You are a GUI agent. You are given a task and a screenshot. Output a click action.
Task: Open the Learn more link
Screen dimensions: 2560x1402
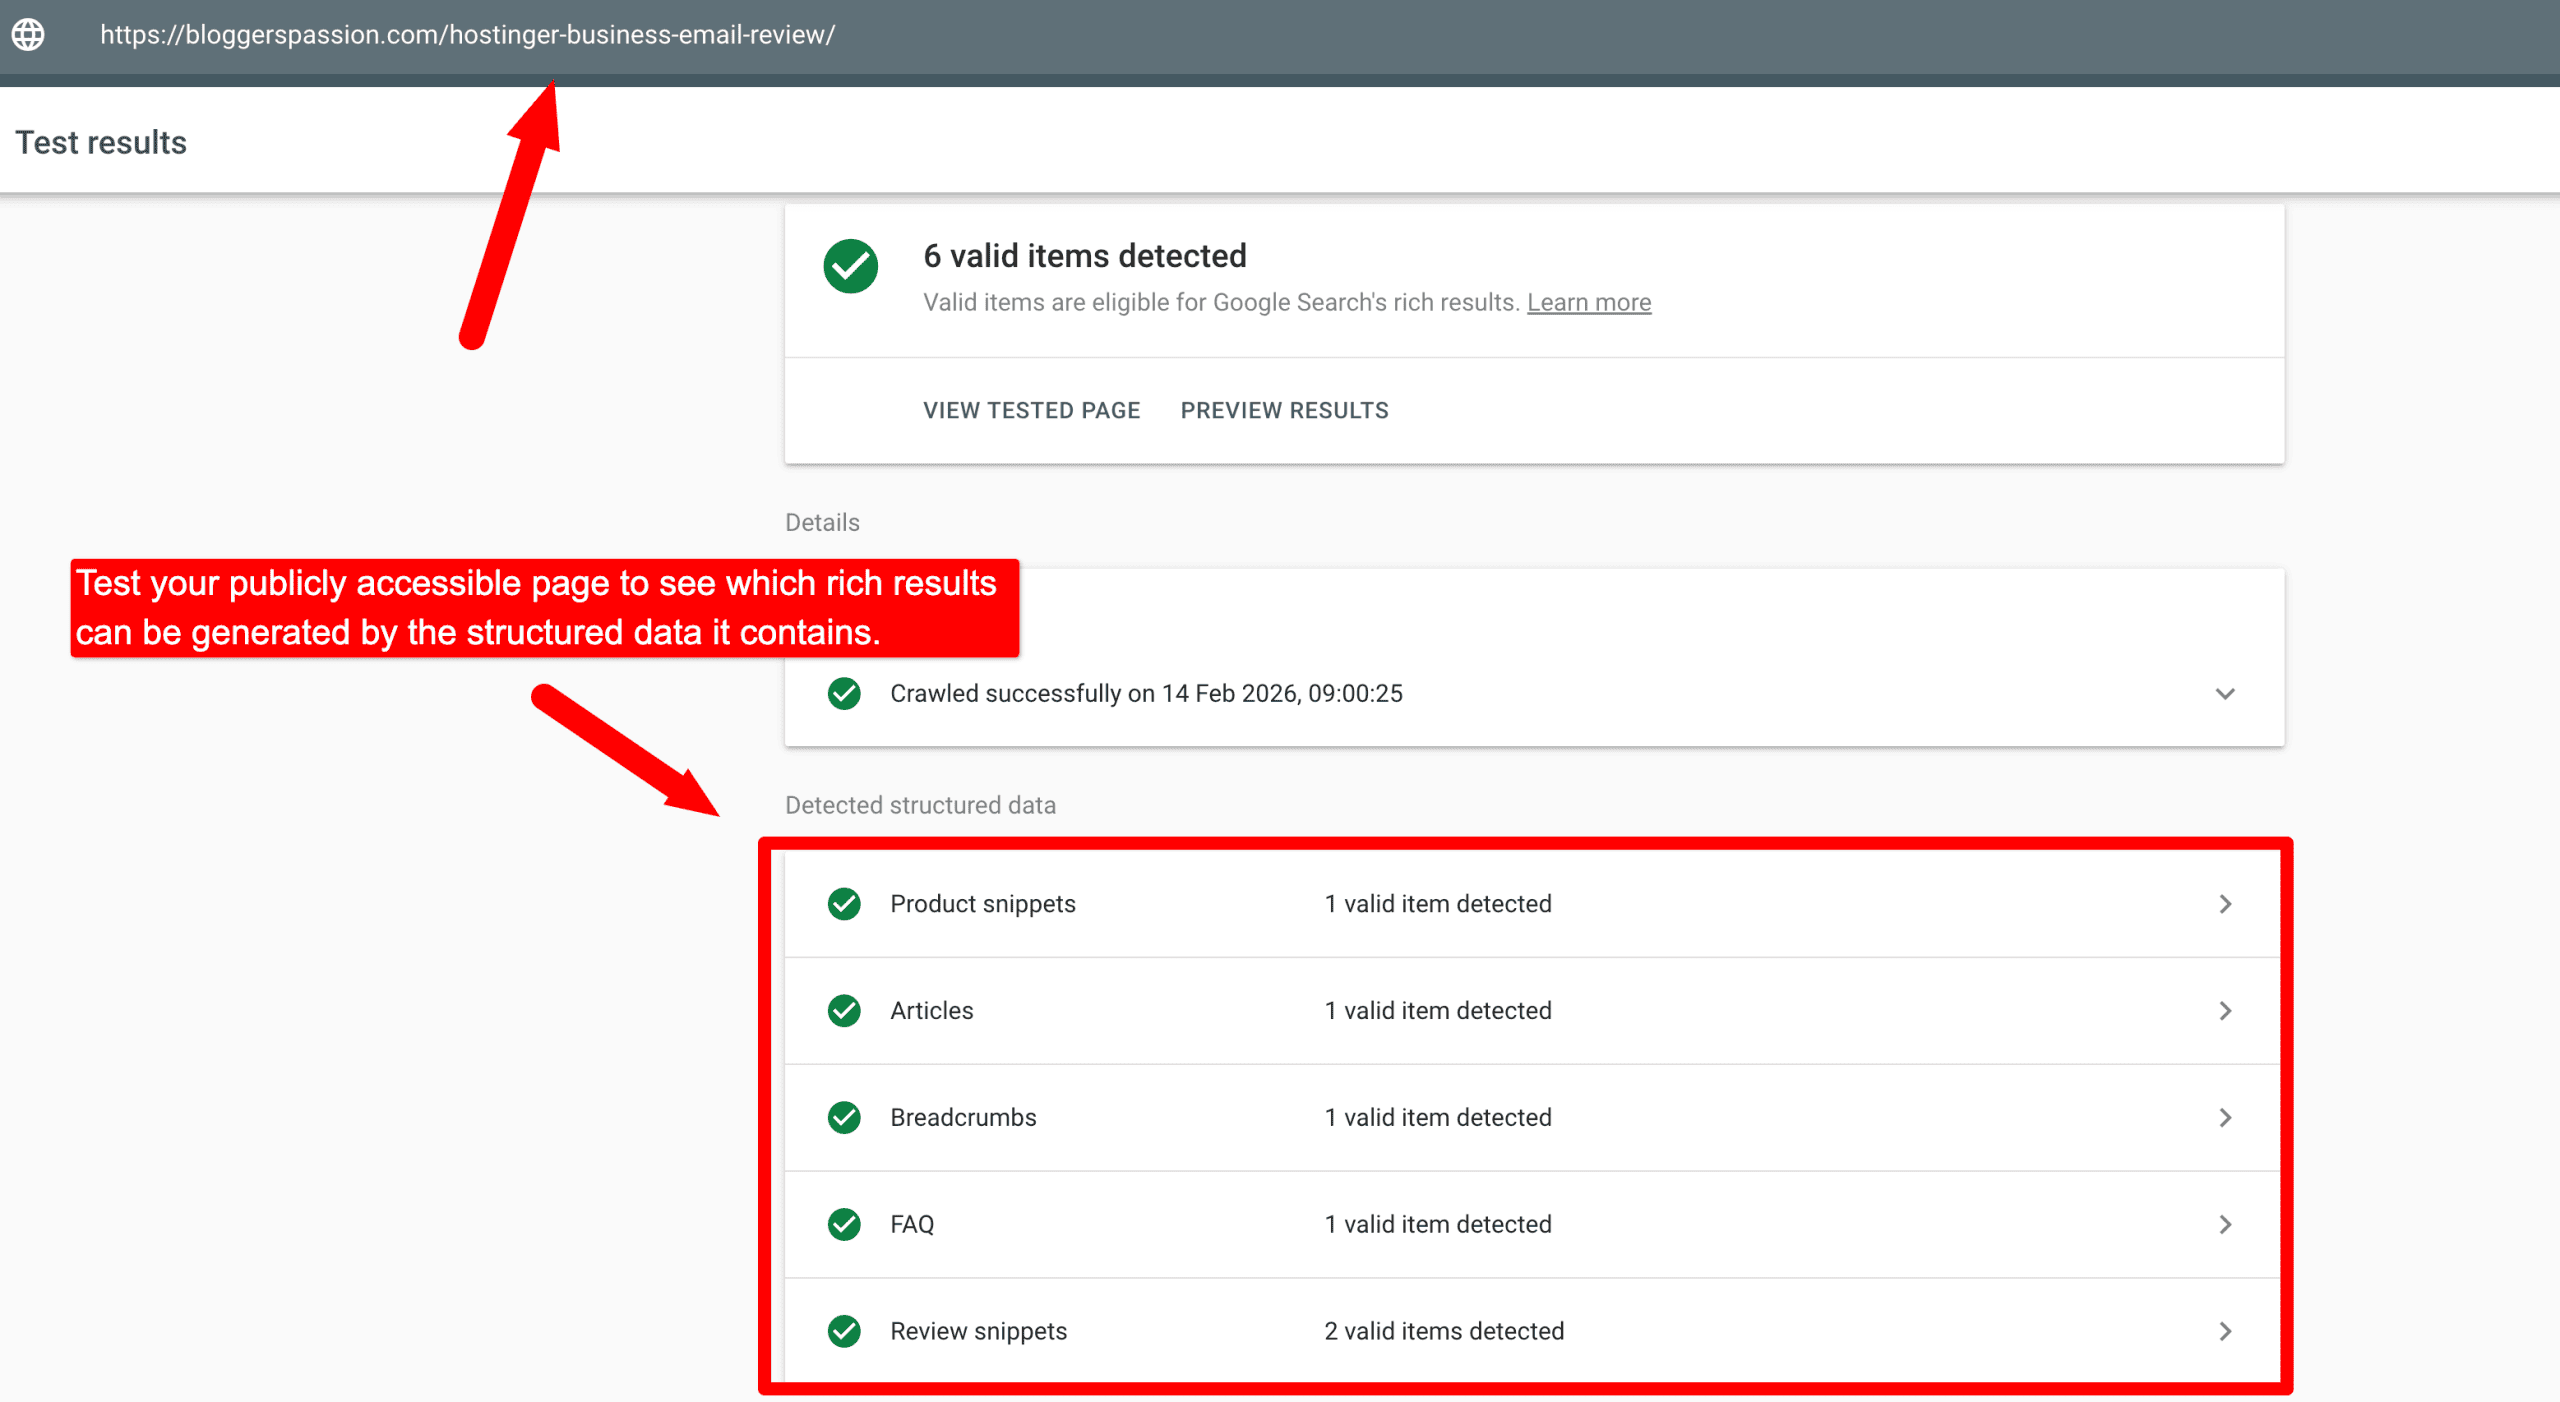tap(1588, 302)
